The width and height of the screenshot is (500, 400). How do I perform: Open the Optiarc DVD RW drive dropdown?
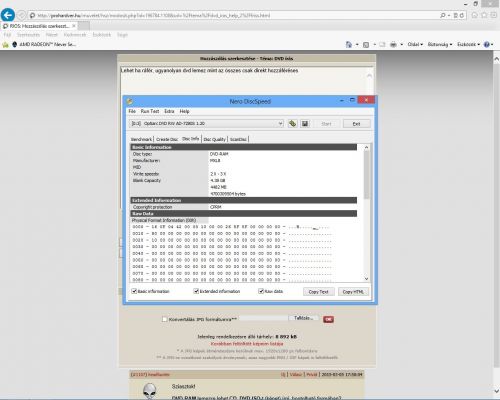point(207,123)
